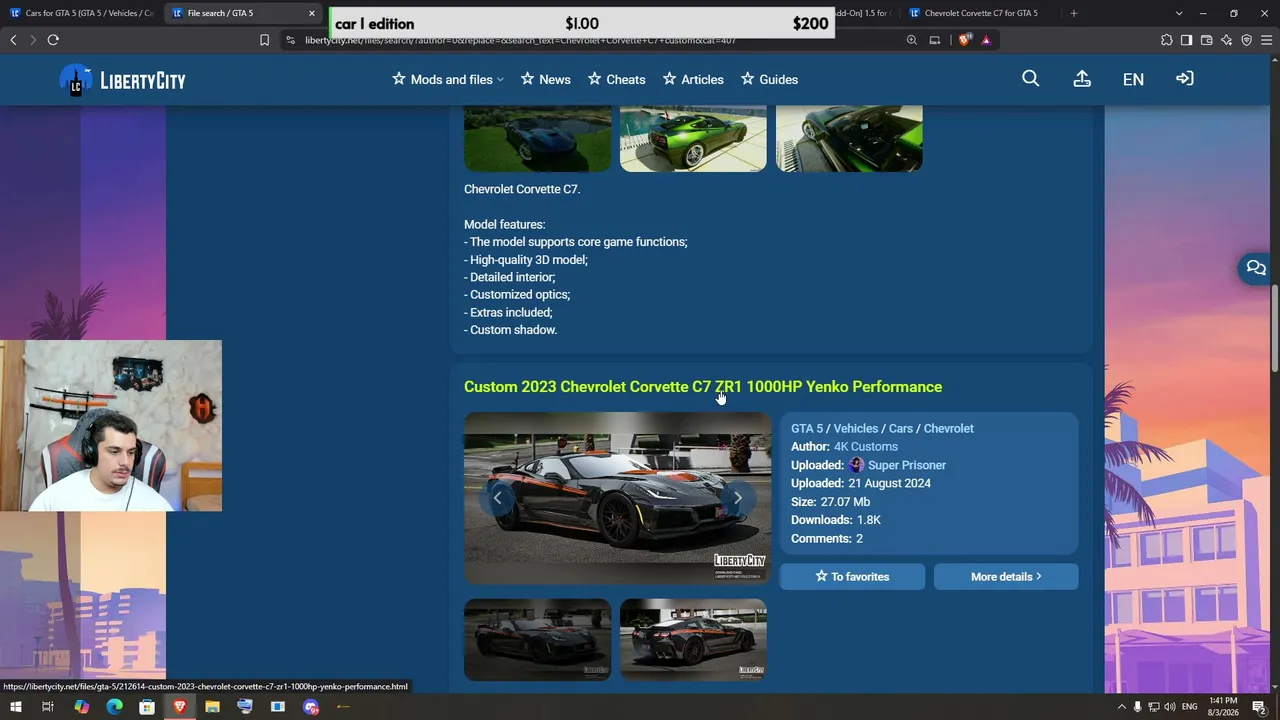This screenshot has width=1280, height=720.
Task: Bookmark this page icon
Action: [264, 40]
